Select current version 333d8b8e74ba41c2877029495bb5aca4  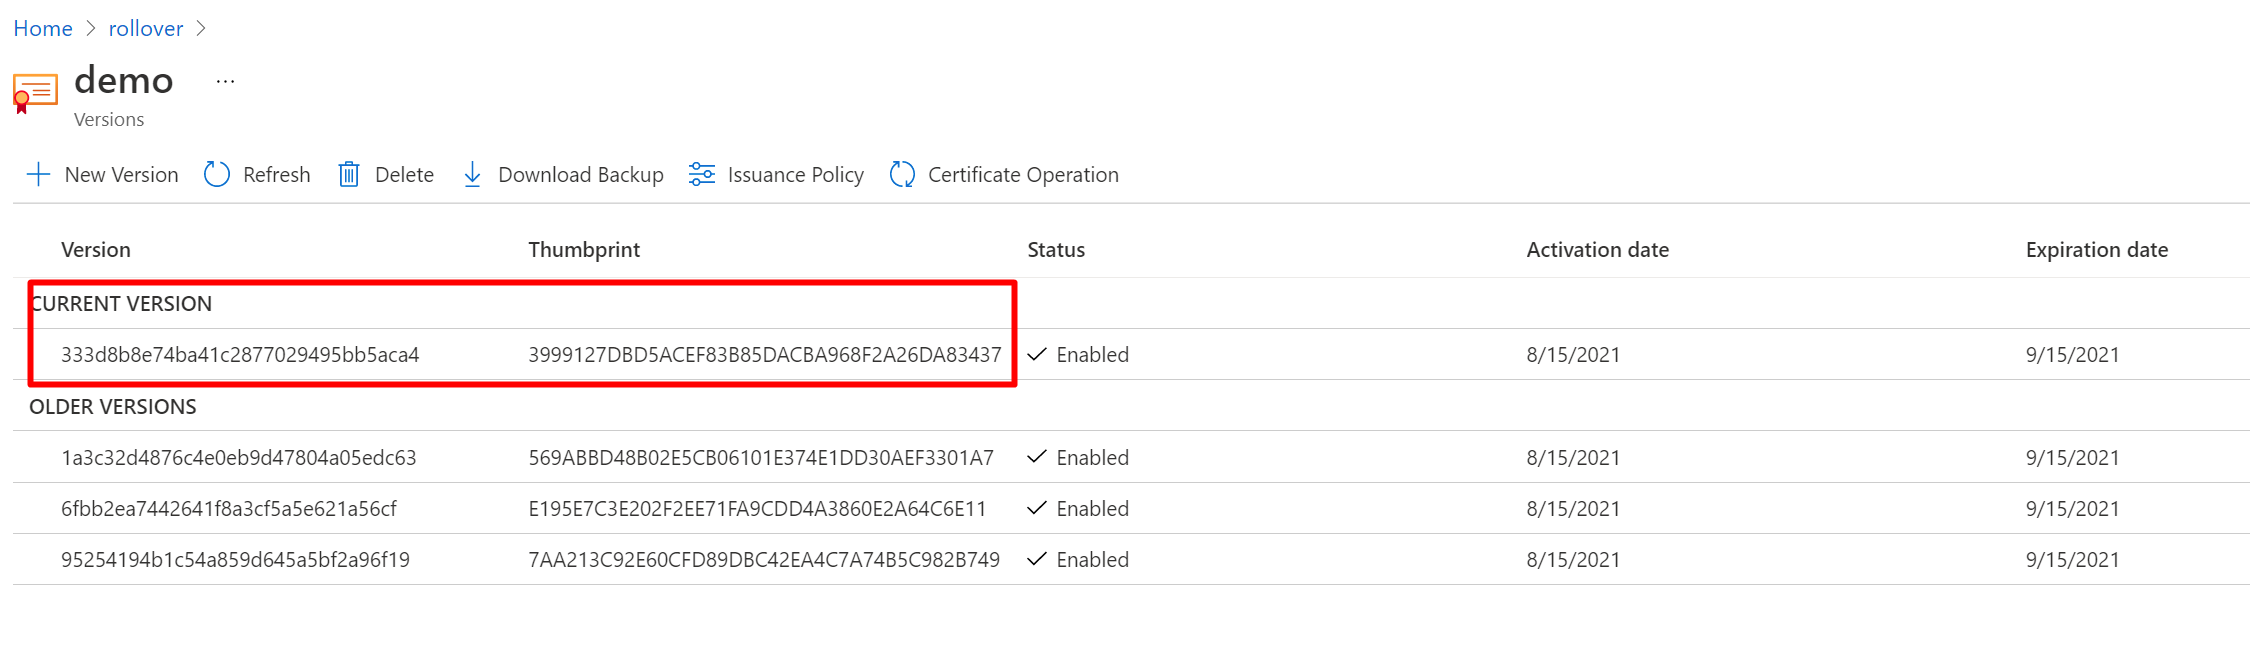240,355
